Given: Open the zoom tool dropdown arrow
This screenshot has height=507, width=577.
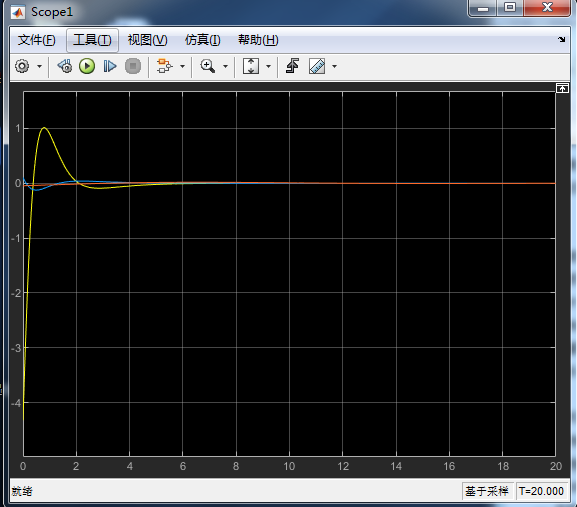Looking at the screenshot, I should [225, 67].
